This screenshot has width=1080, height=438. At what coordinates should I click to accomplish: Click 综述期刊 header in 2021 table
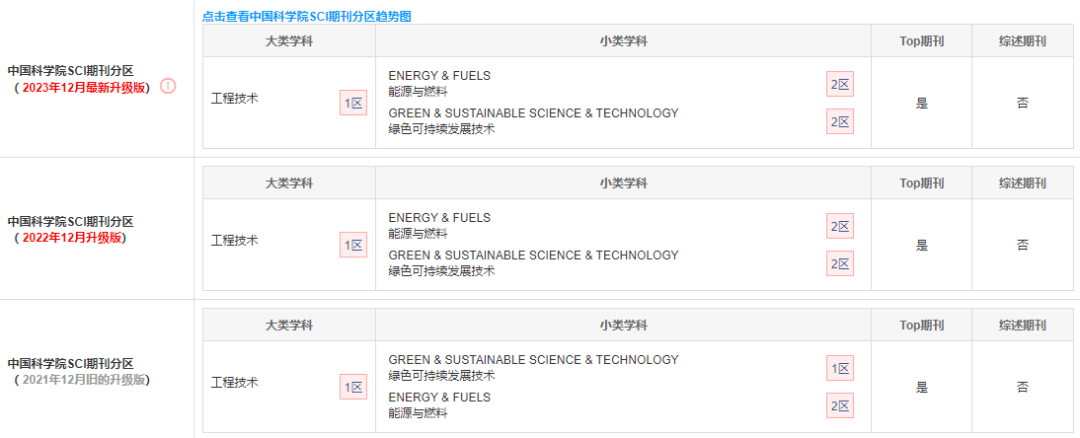click(1023, 326)
